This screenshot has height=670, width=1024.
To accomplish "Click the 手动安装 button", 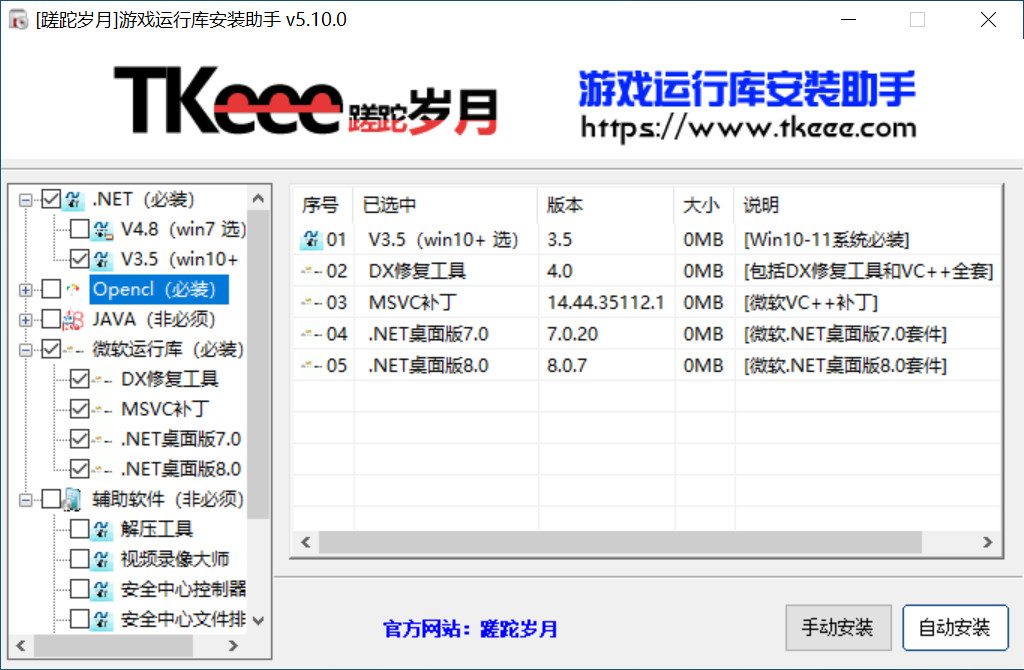I will click(838, 628).
